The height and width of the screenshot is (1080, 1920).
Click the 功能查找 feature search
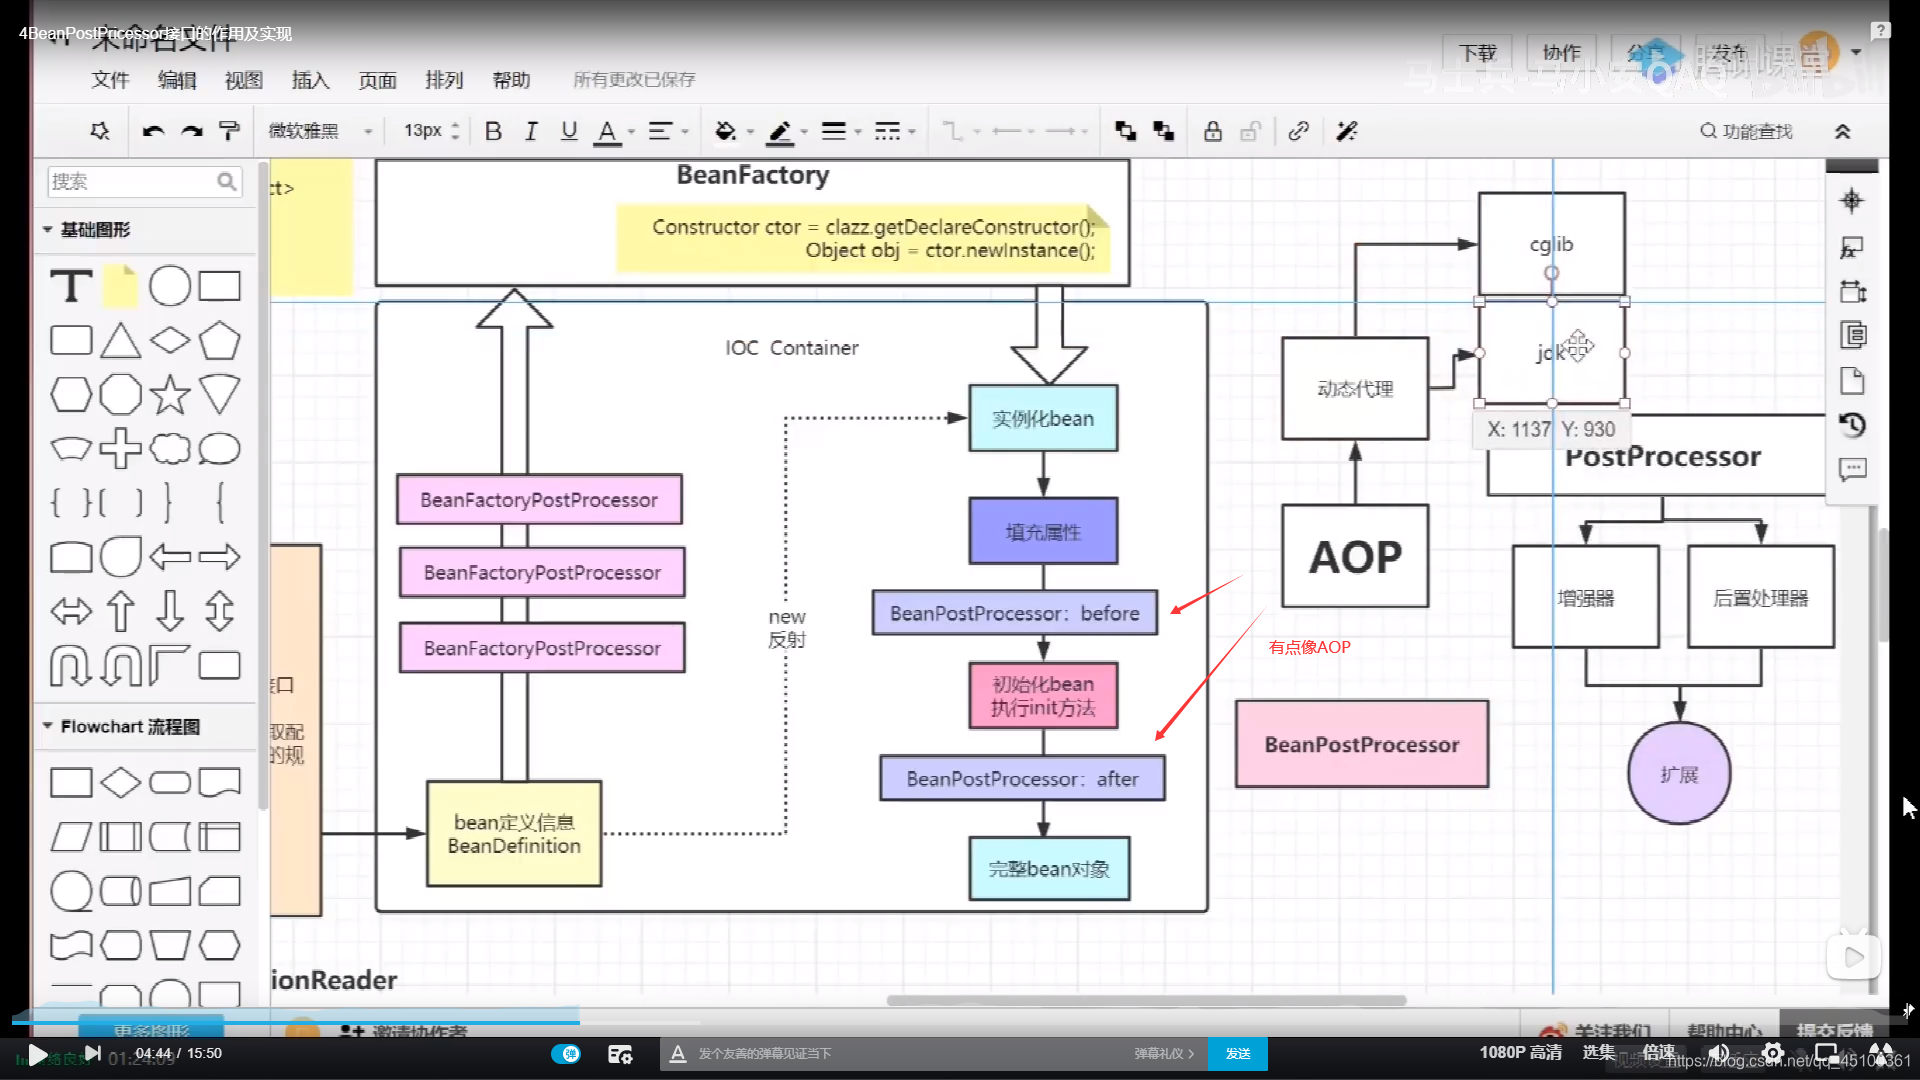tap(1746, 131)
